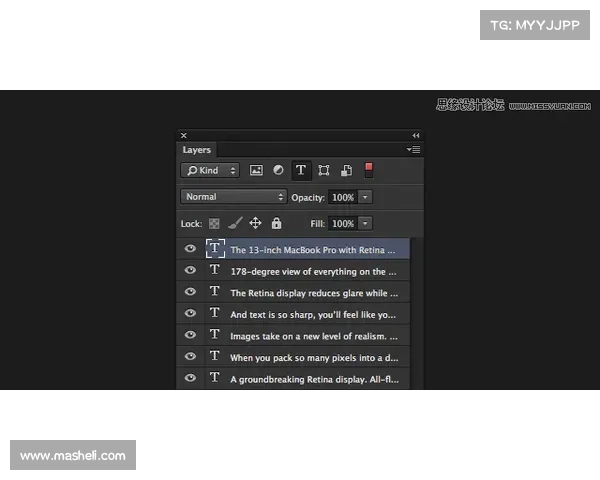Select the 'Images take on a new level' layer name
600x480 pixels.
pyautogui.click(x=314, y=336)
